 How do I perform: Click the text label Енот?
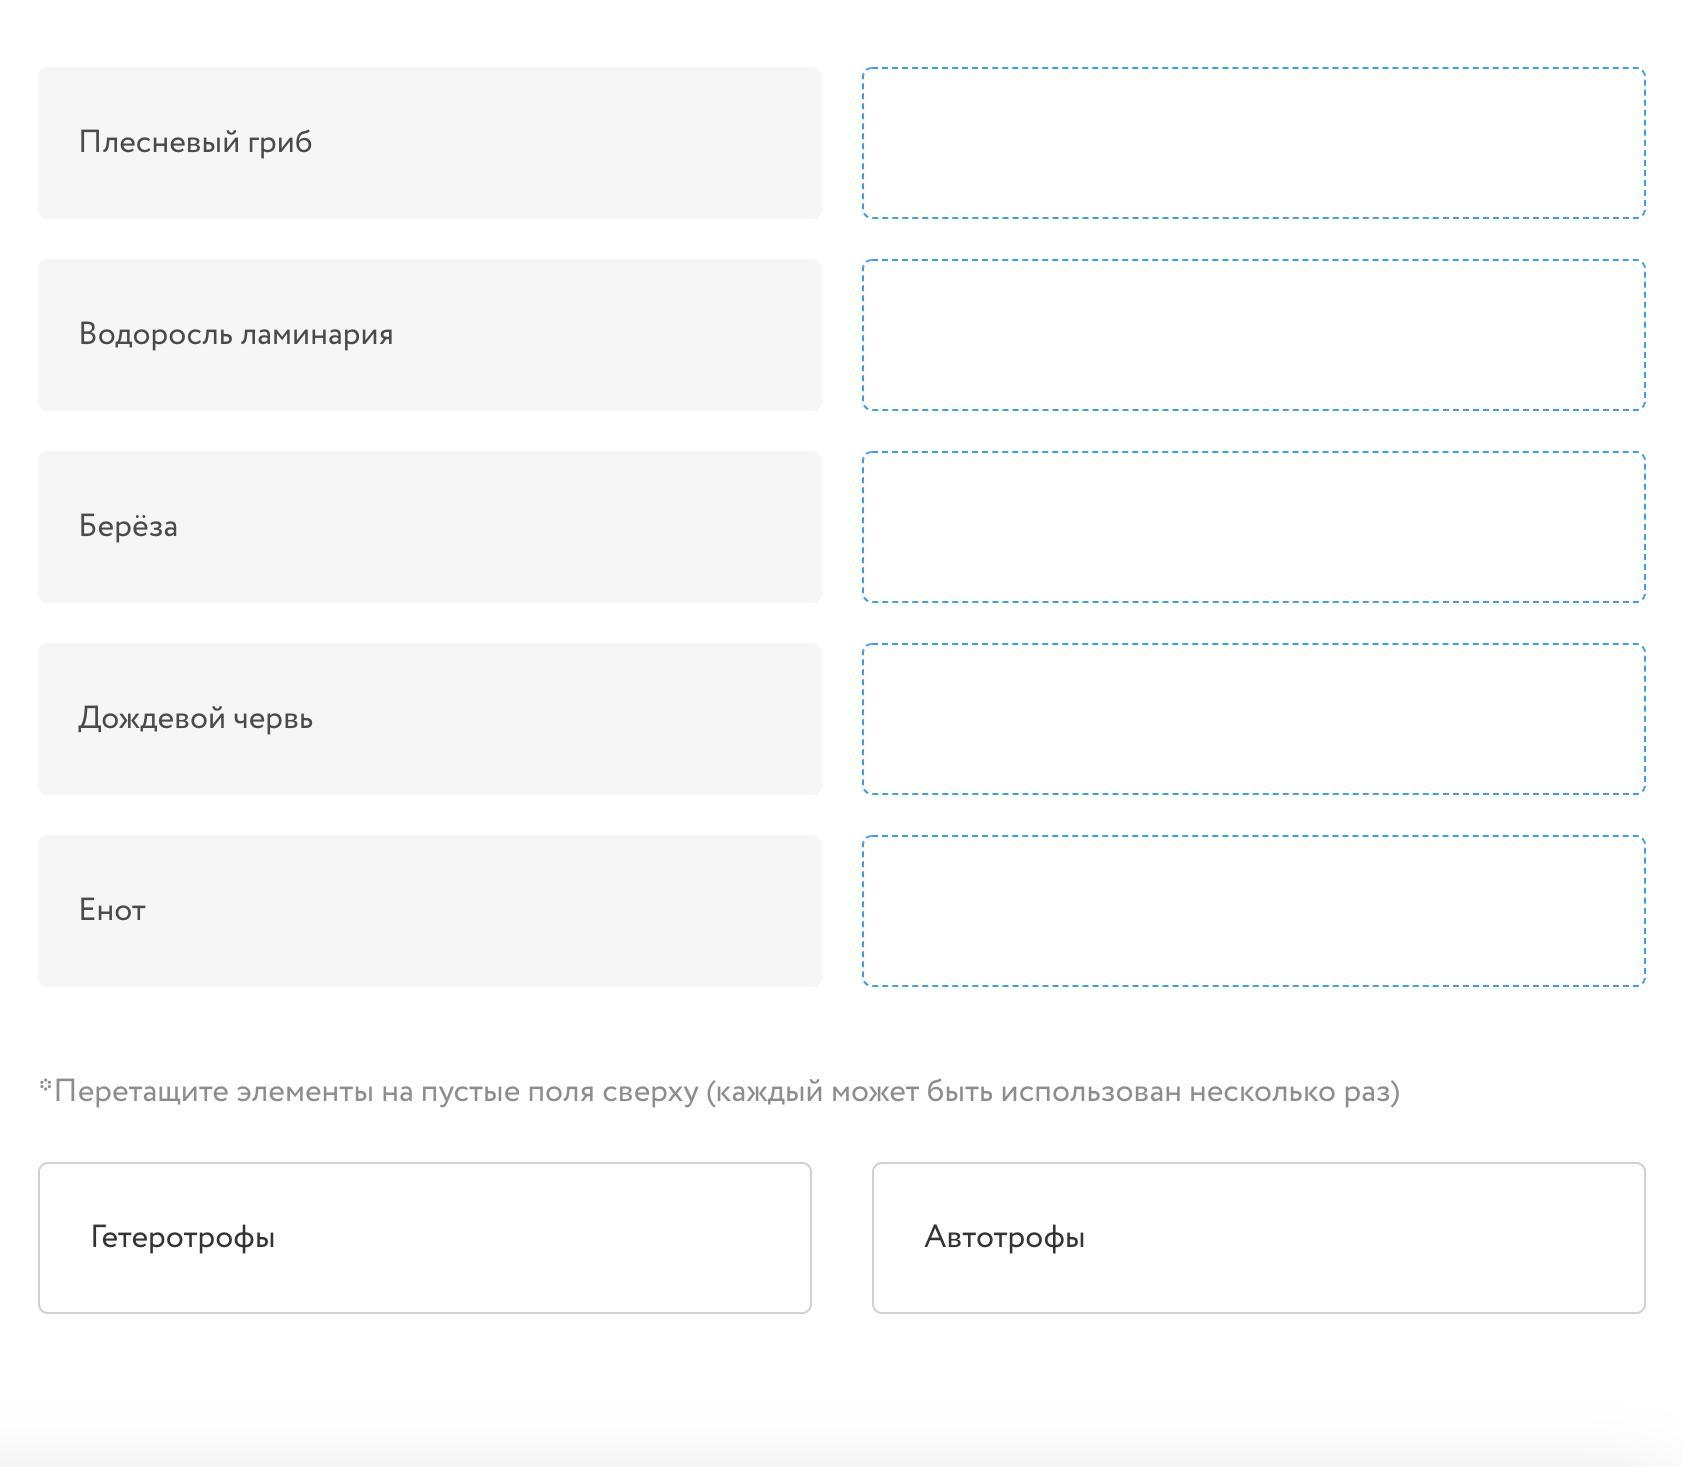point(112,911)
